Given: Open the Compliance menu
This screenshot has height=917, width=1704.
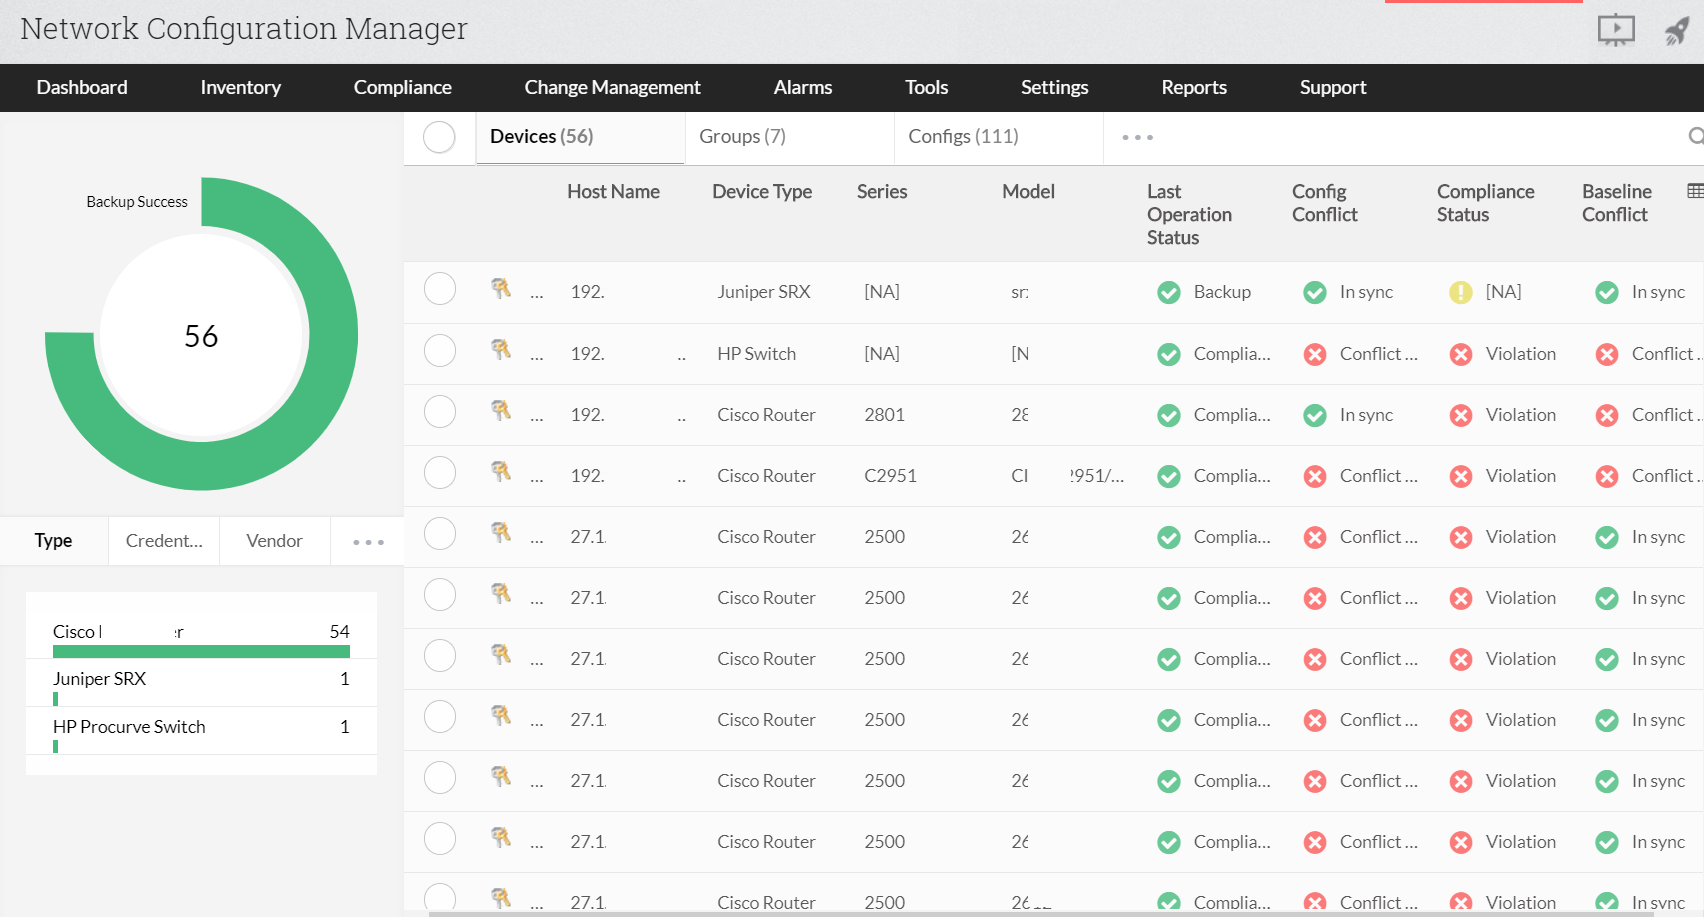Looking at the screenshot, I should point(402,88).
